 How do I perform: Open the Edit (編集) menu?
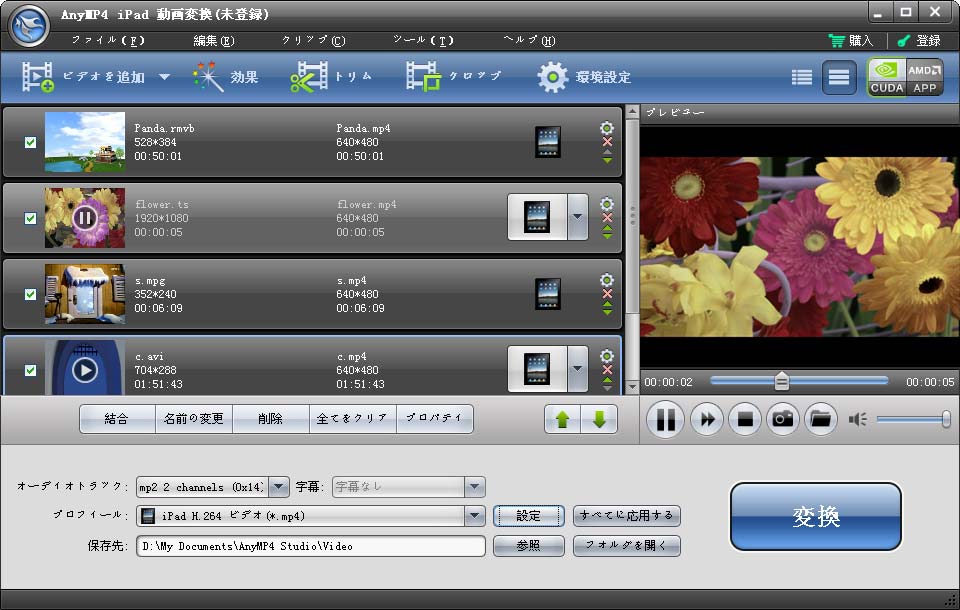coord(214,40)
